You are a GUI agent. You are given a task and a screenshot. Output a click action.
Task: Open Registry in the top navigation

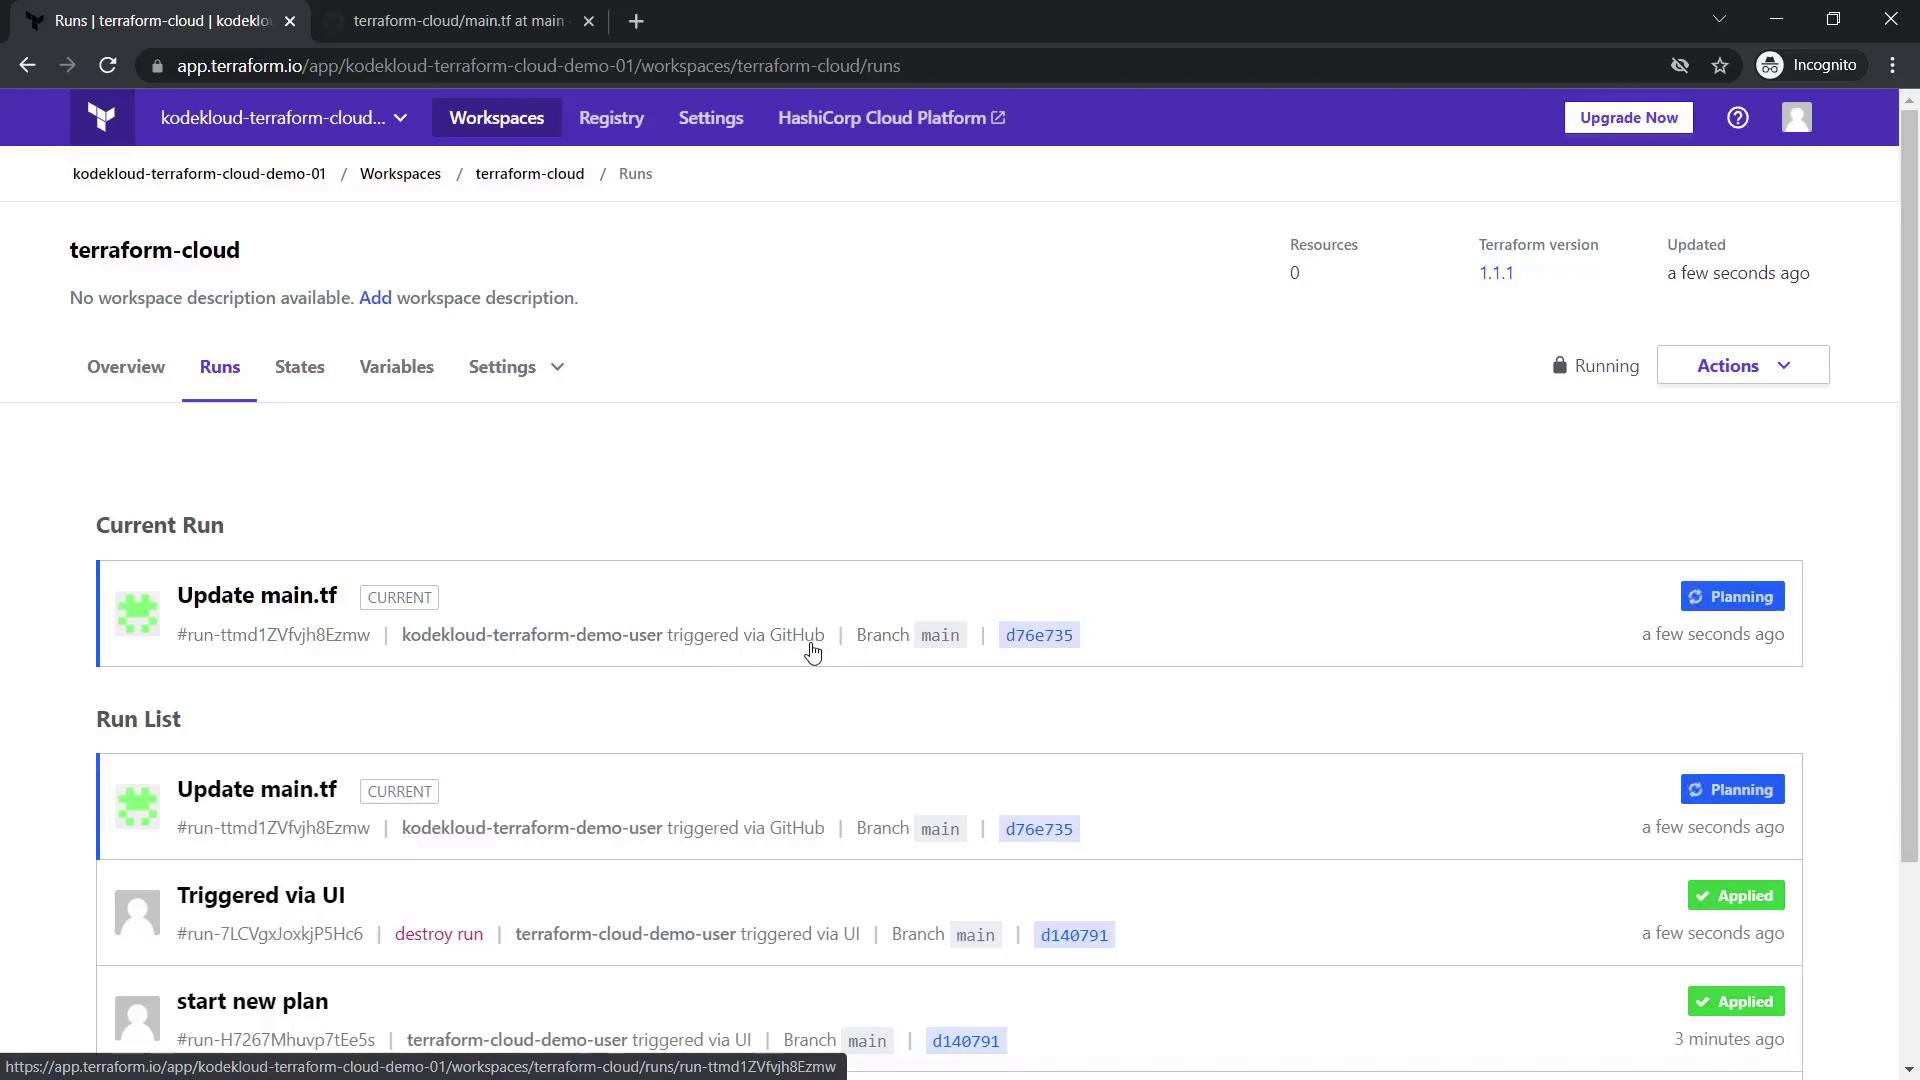click(611, 118)
